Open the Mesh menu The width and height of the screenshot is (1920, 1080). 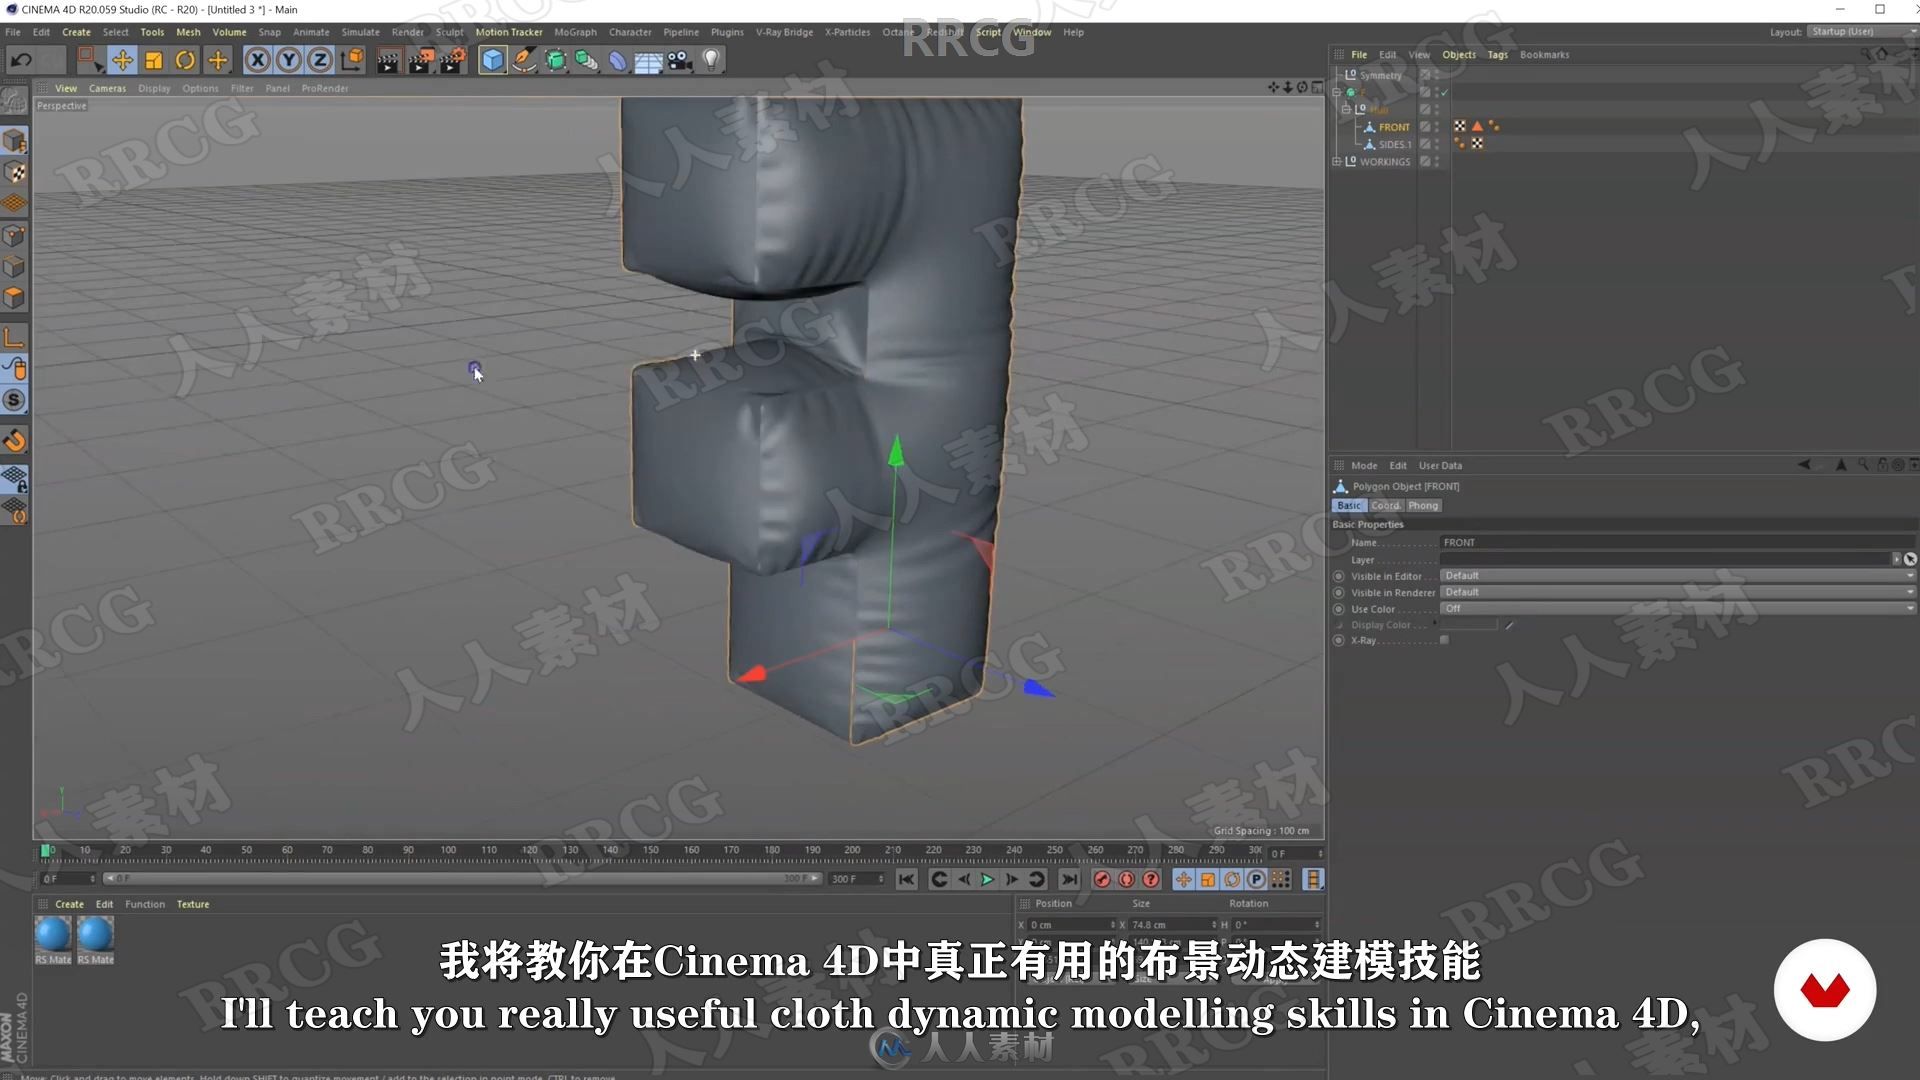click(188, 32)
